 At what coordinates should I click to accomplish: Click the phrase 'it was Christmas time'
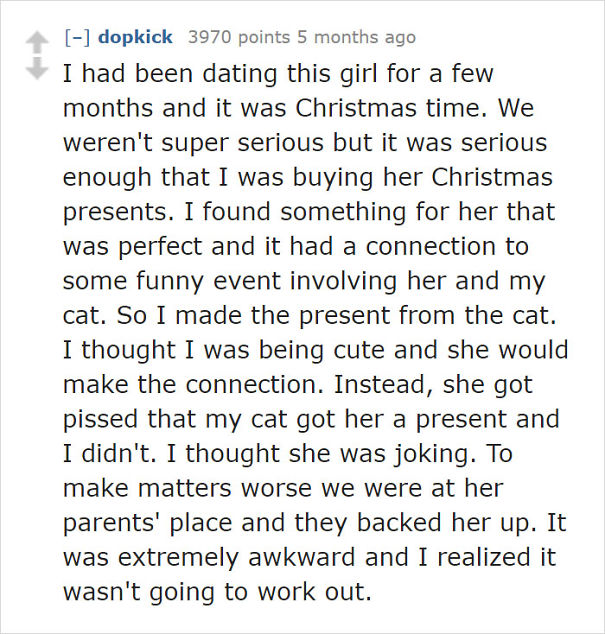pyautogui.click(x=365, y=104)
